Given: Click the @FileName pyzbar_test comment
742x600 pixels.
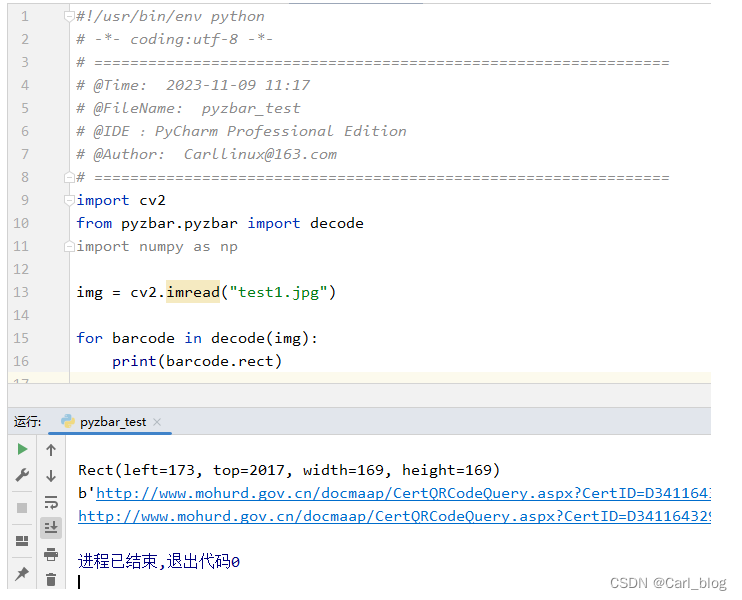Looking at the screenshot, I should point(188,108).
